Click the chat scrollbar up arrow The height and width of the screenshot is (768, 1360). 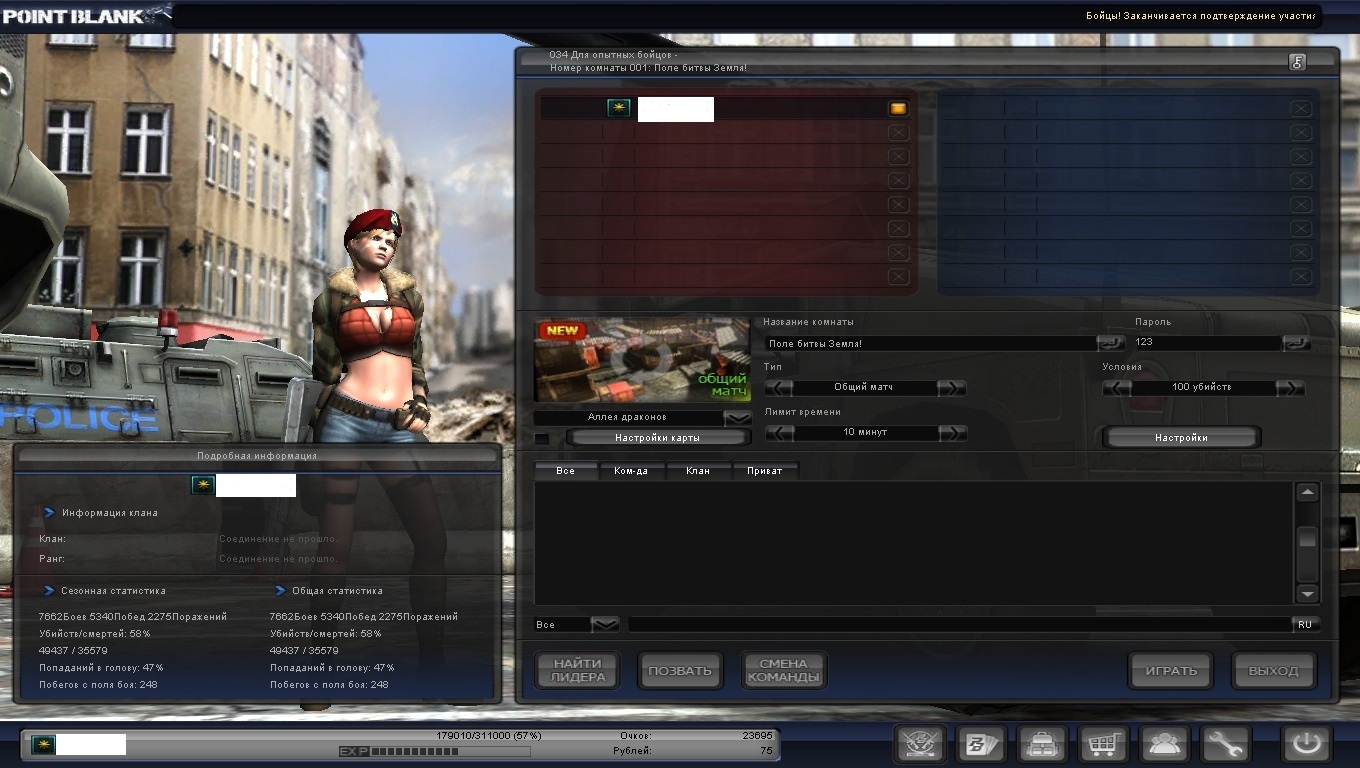(x=1307, y=492)
